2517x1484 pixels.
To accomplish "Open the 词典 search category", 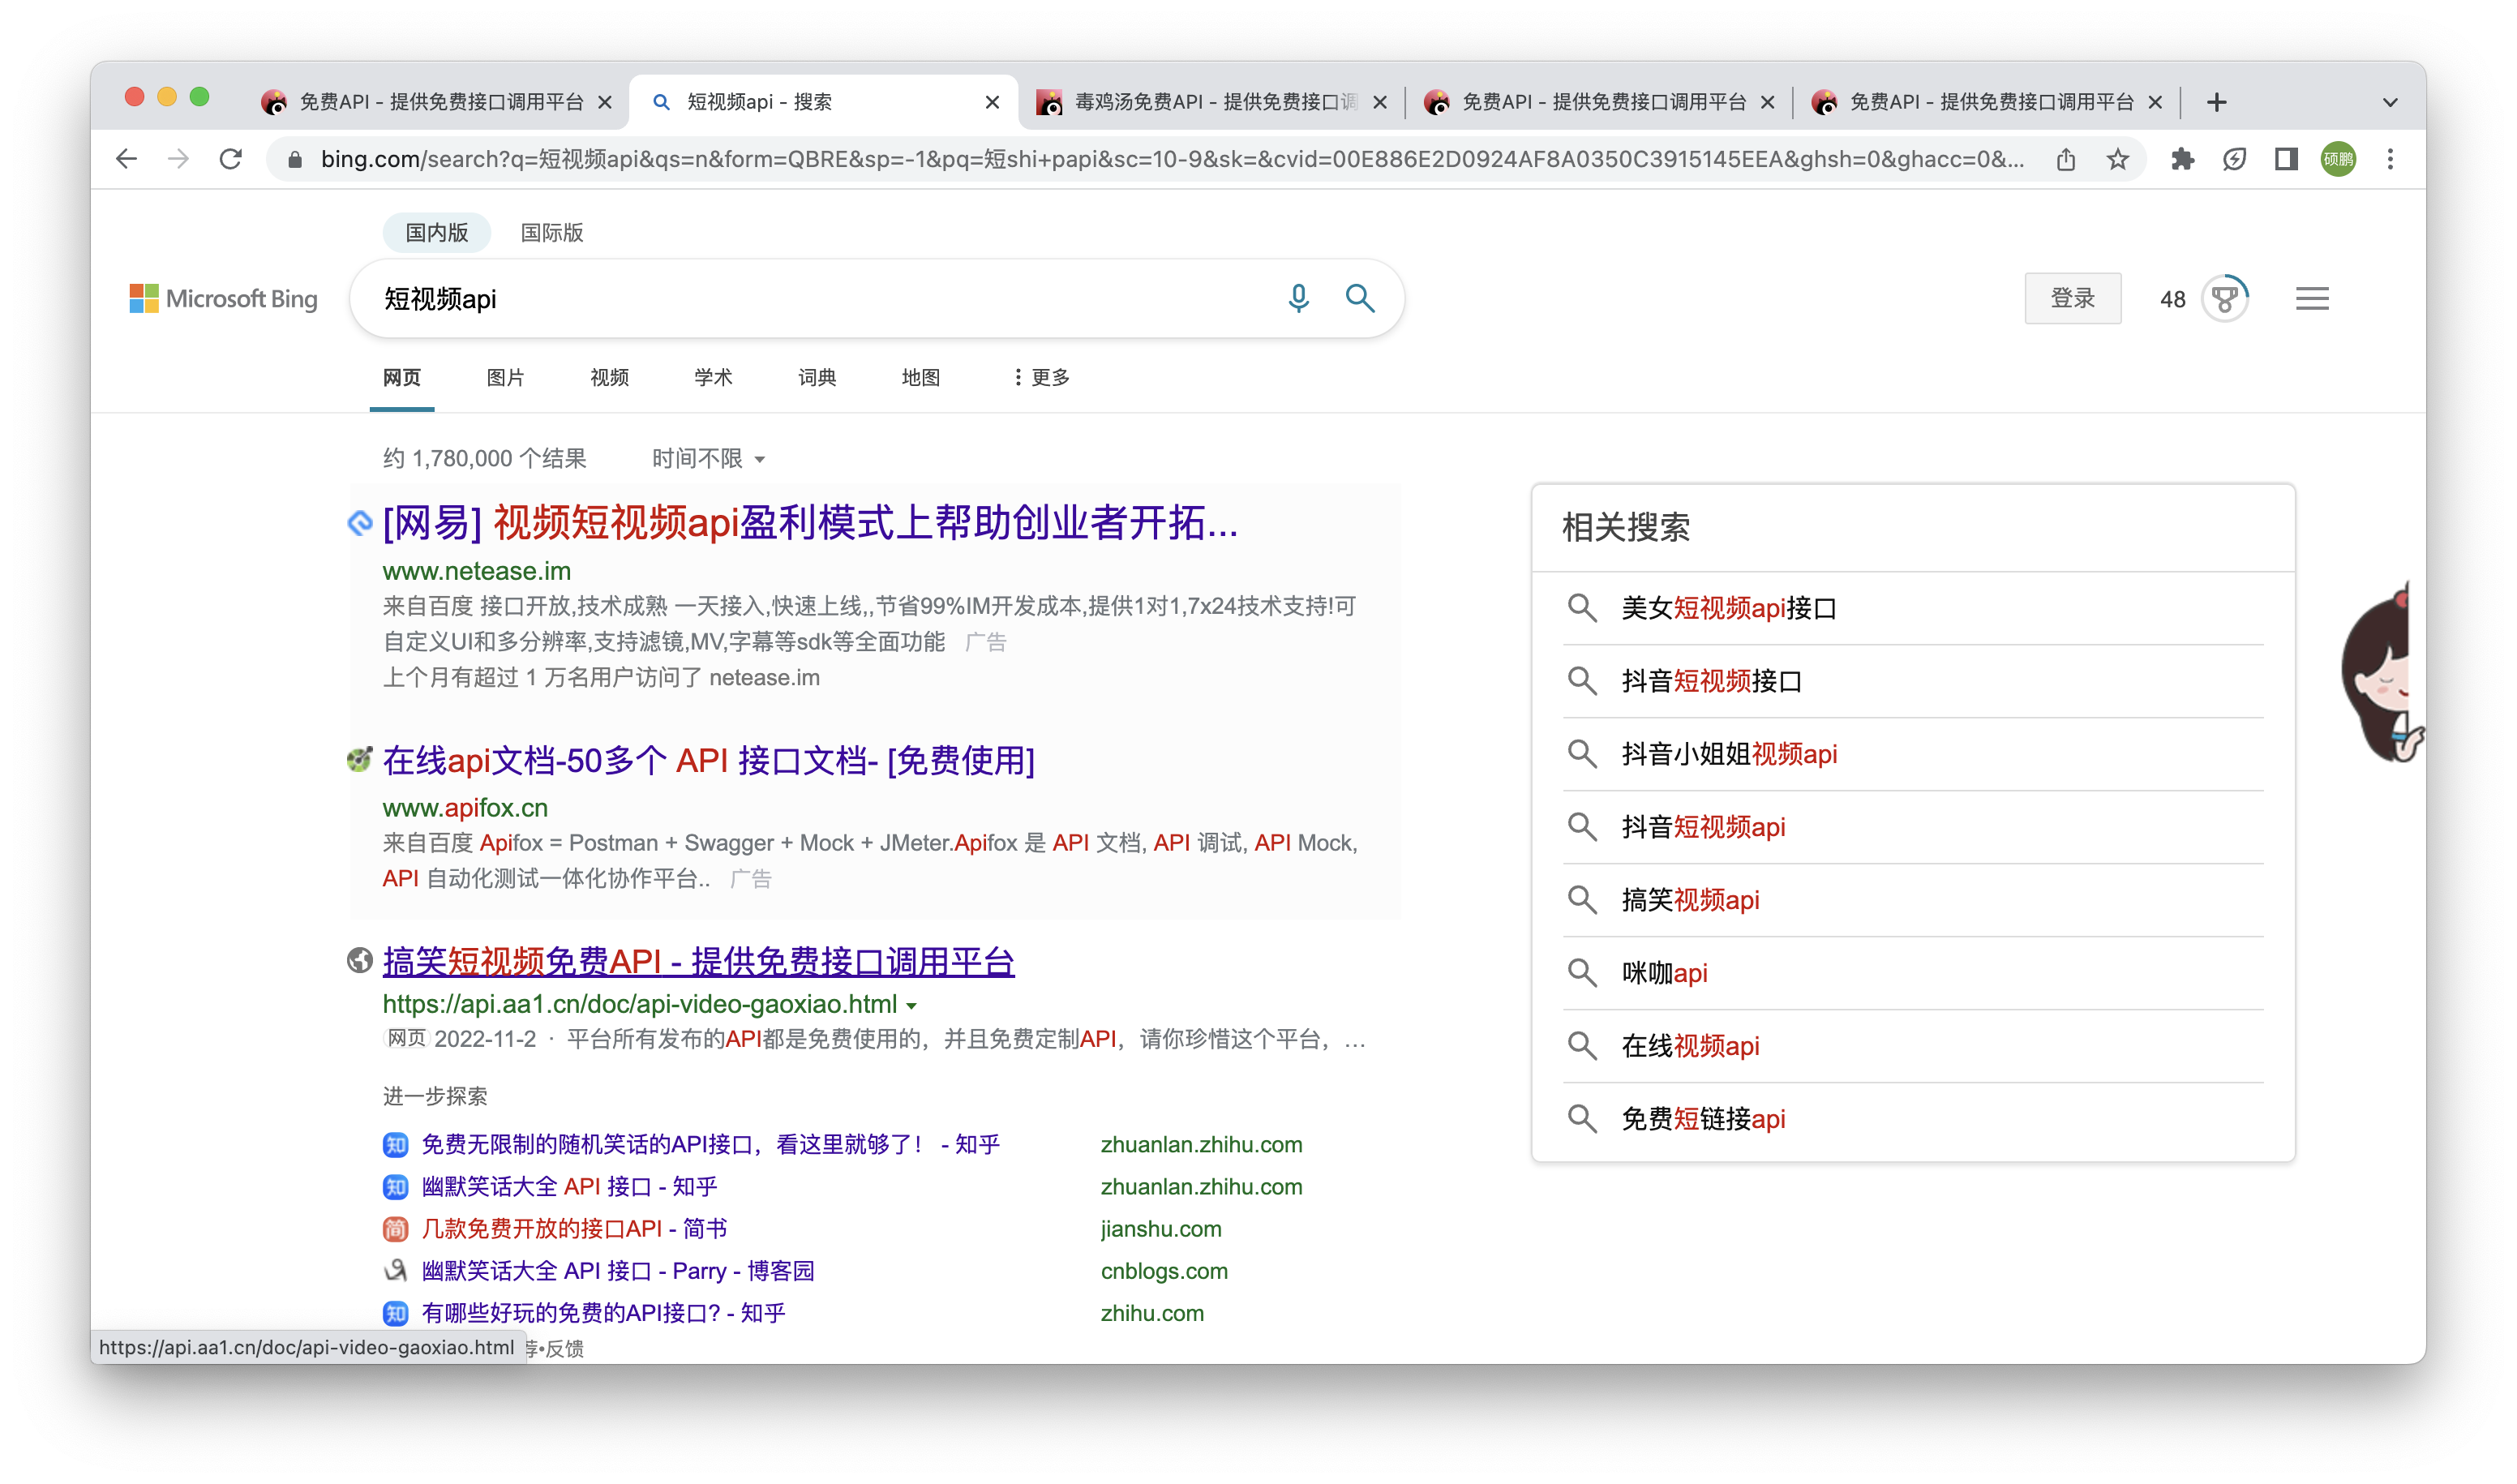I will pos(817,378).
